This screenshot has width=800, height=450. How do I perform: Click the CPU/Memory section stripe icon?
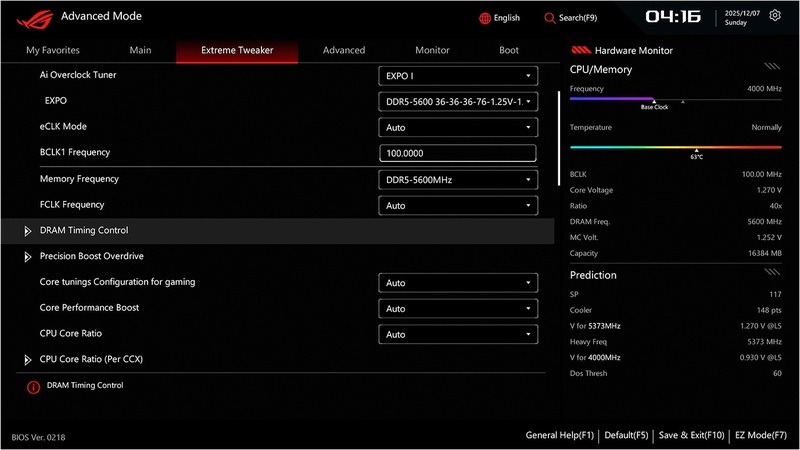point(772,66)
